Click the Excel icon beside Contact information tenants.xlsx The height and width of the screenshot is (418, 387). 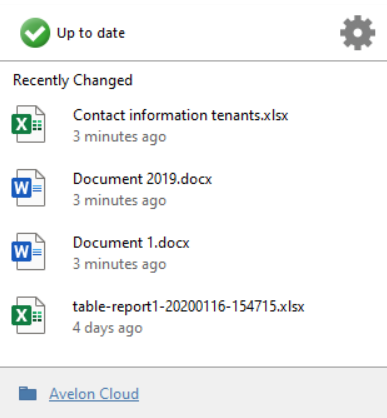28,124
